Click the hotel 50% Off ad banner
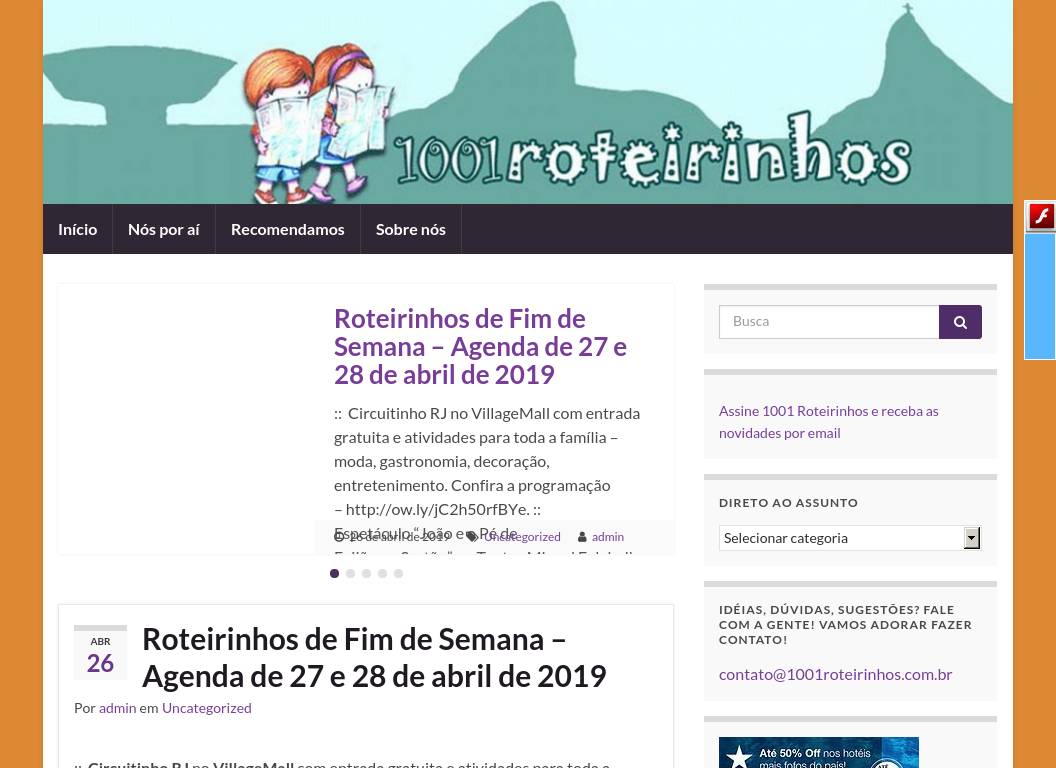 point(818,753)
